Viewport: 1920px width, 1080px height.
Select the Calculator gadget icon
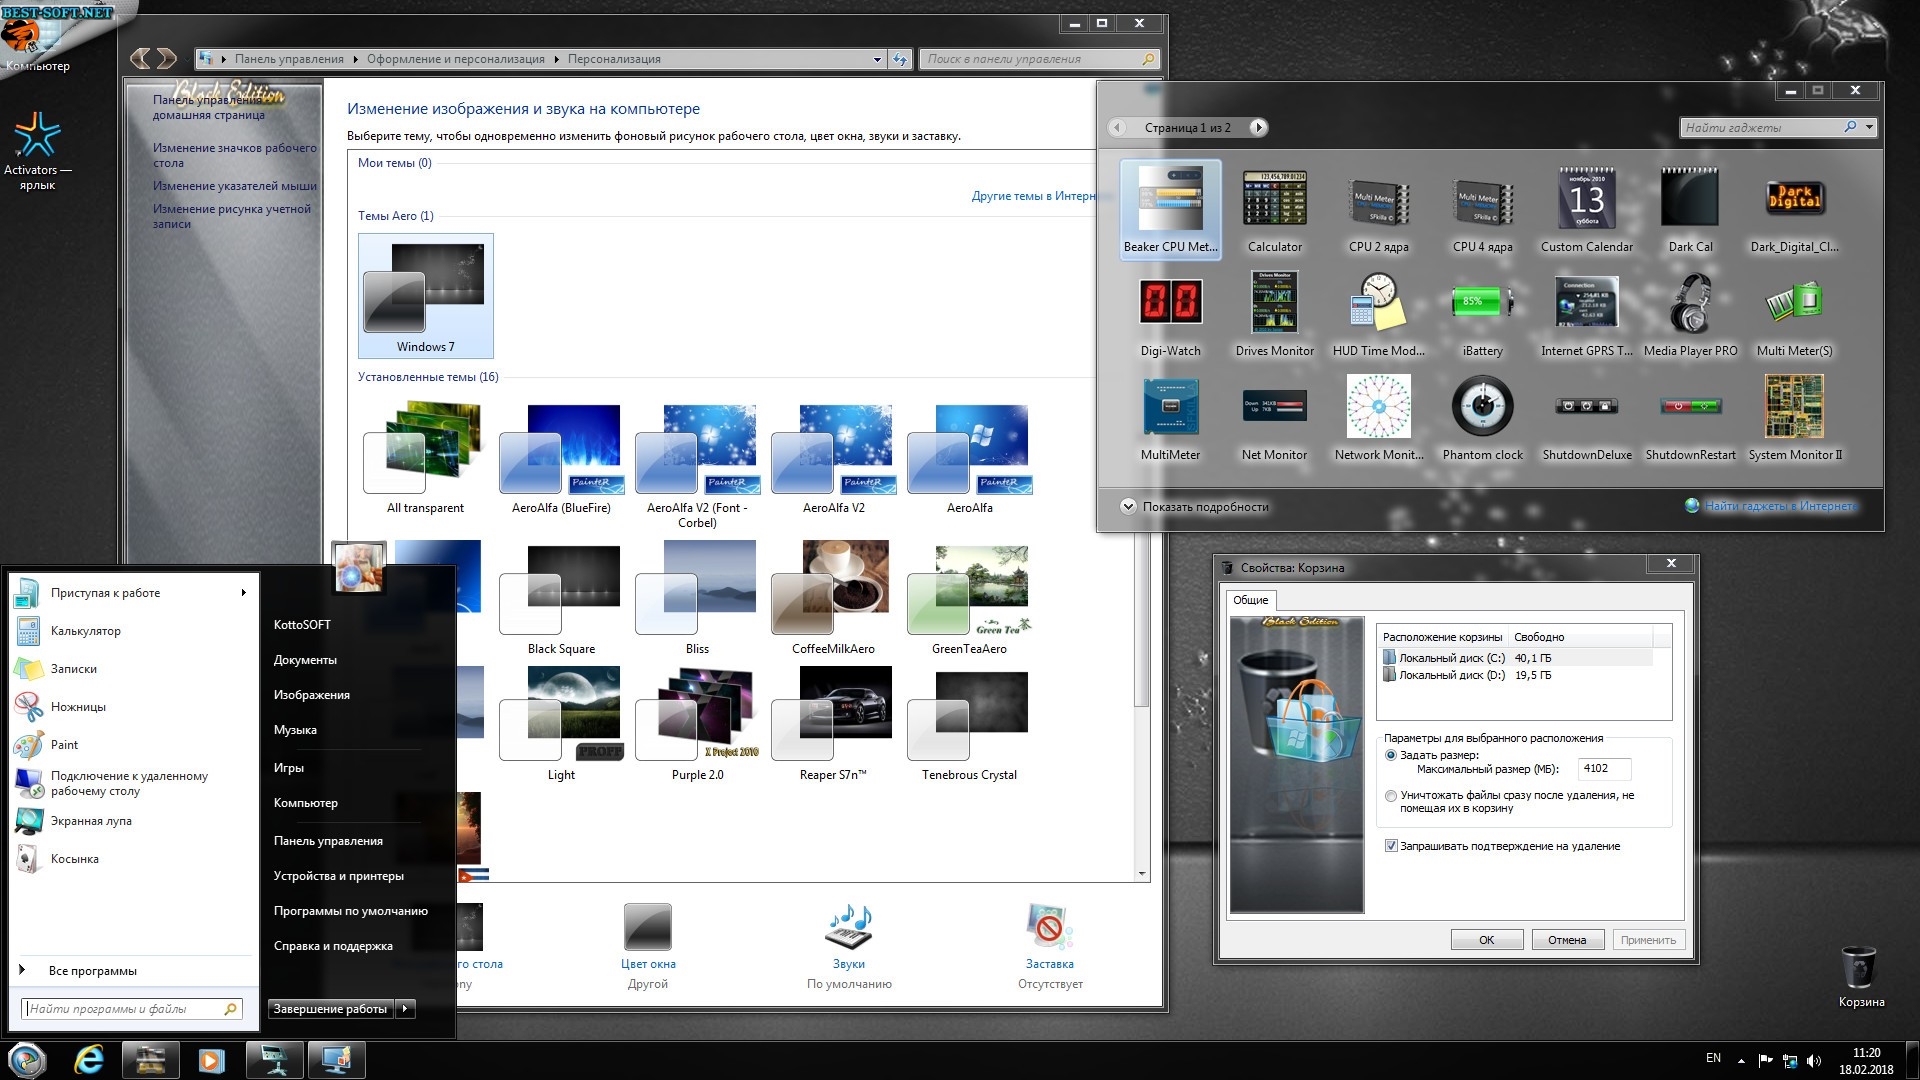click(x=1274, y=199)
